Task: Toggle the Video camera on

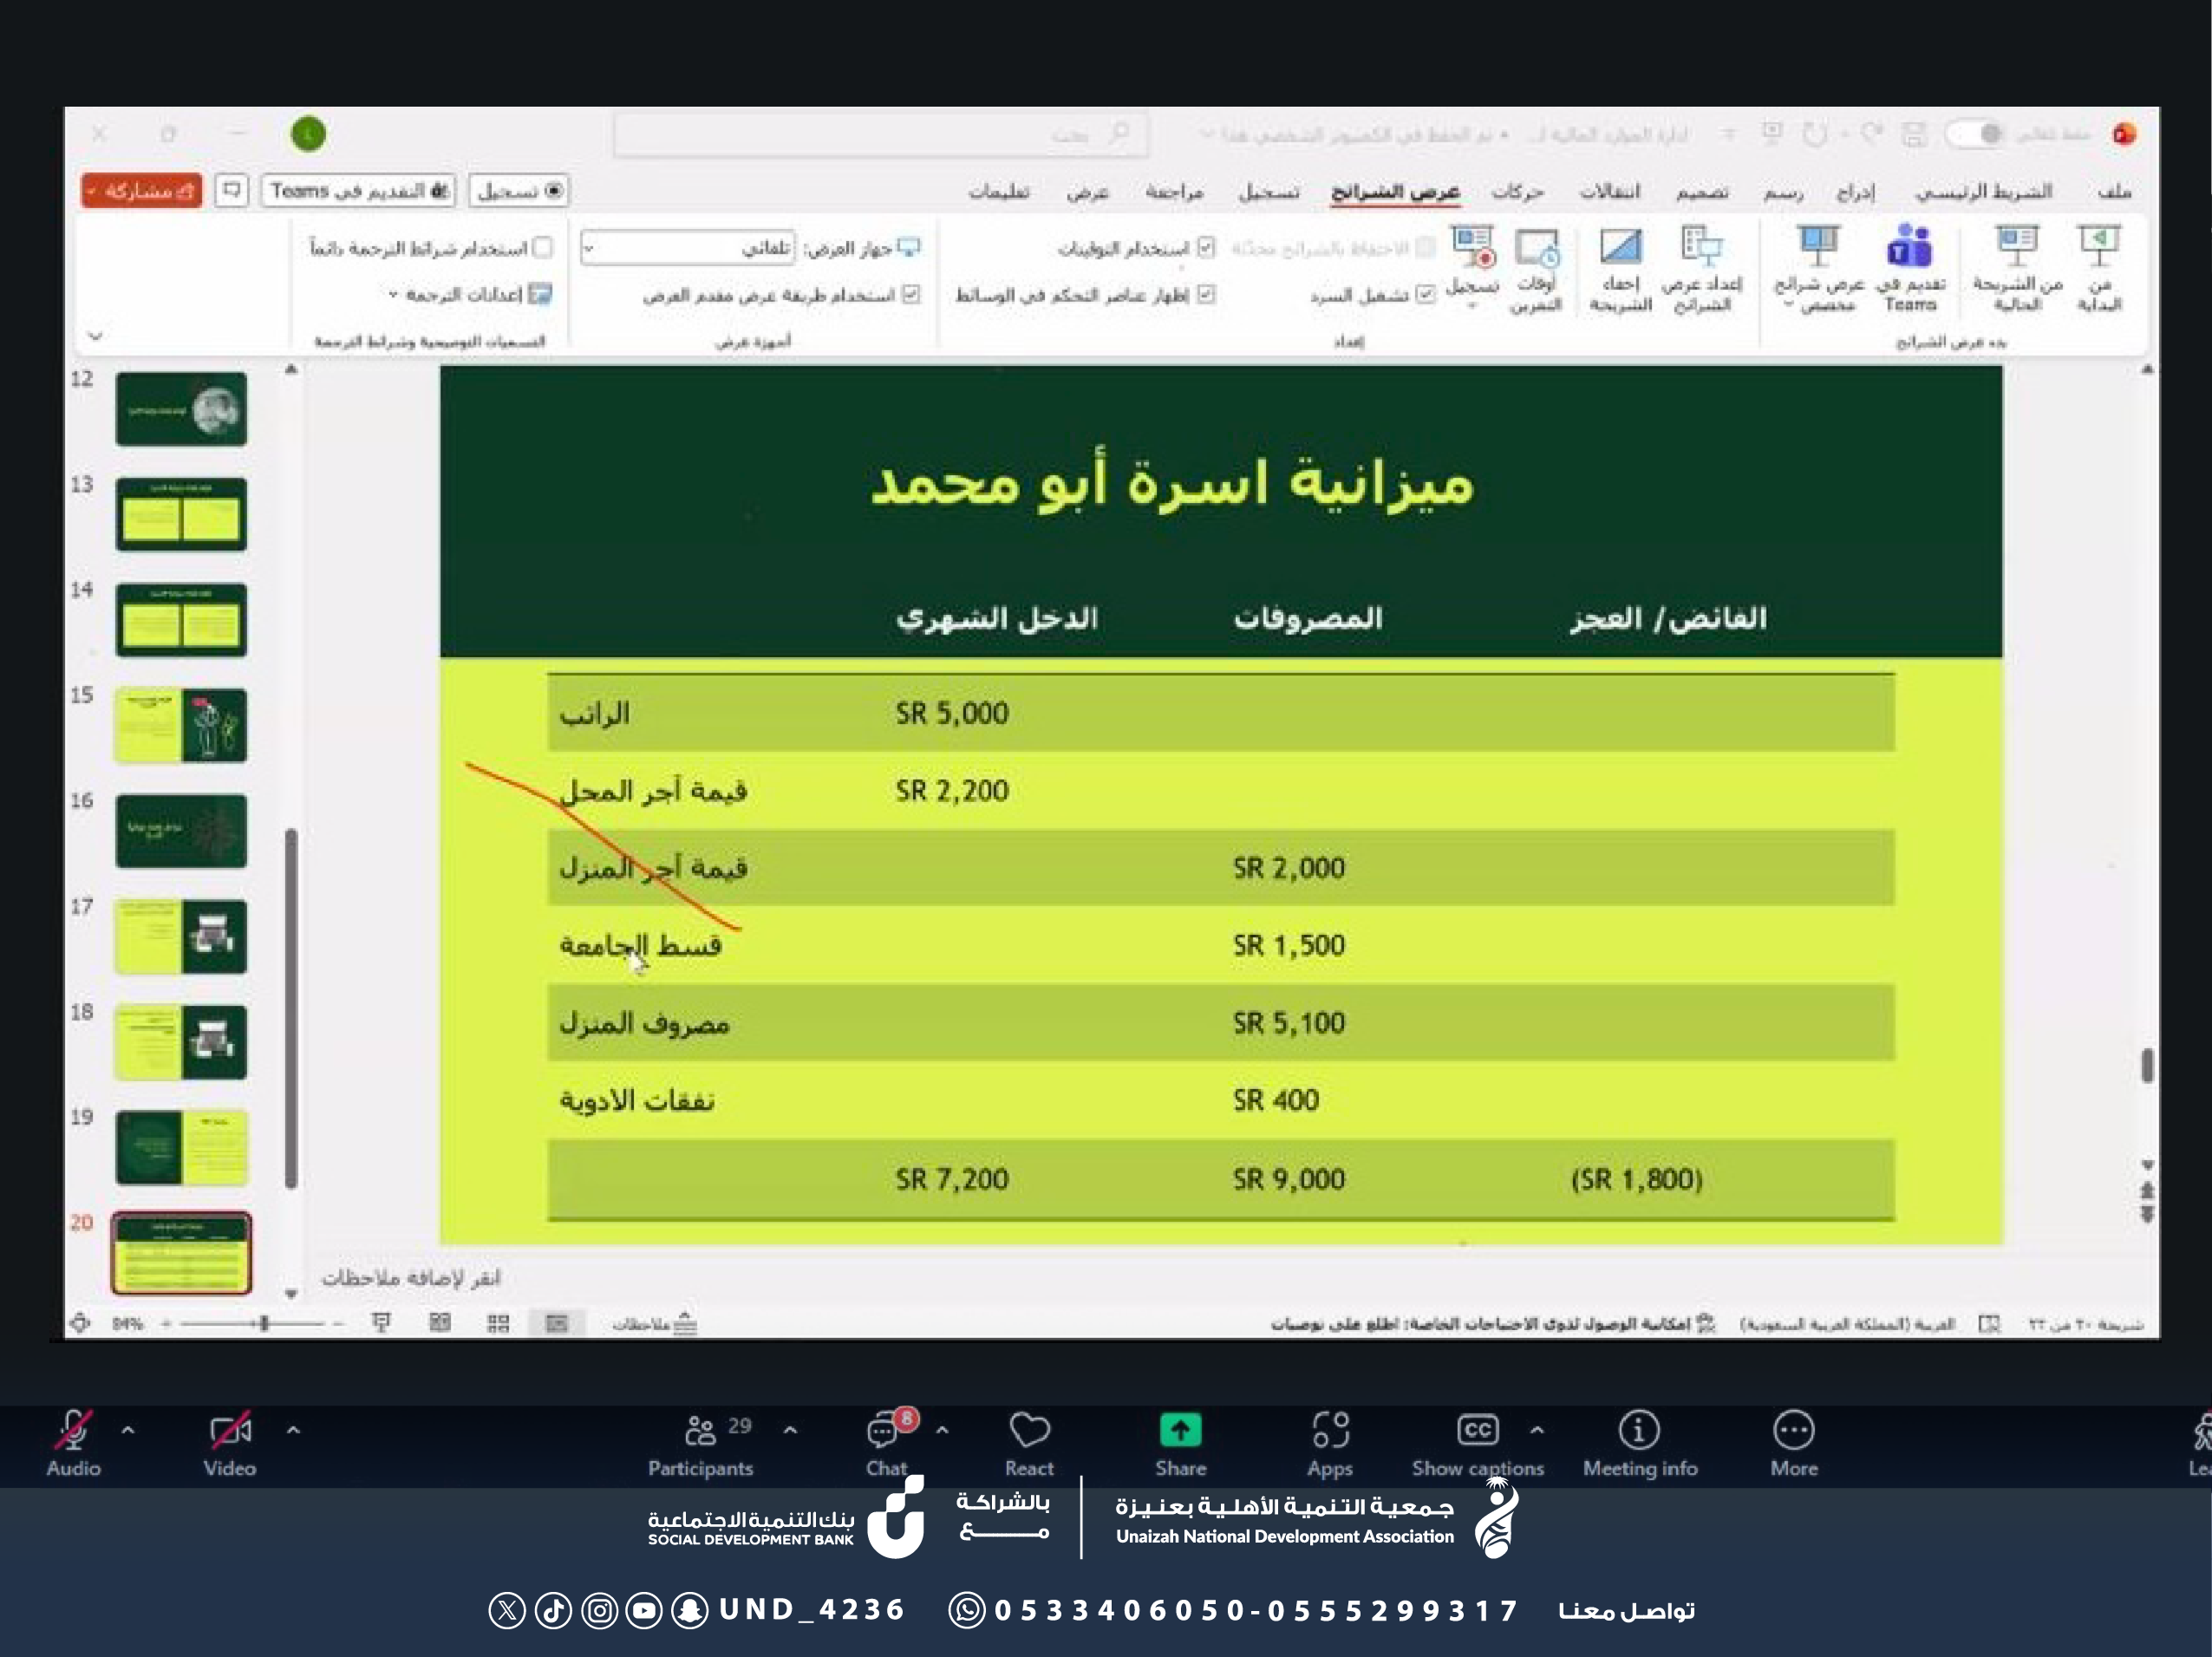Action: tap(230, 1431)
